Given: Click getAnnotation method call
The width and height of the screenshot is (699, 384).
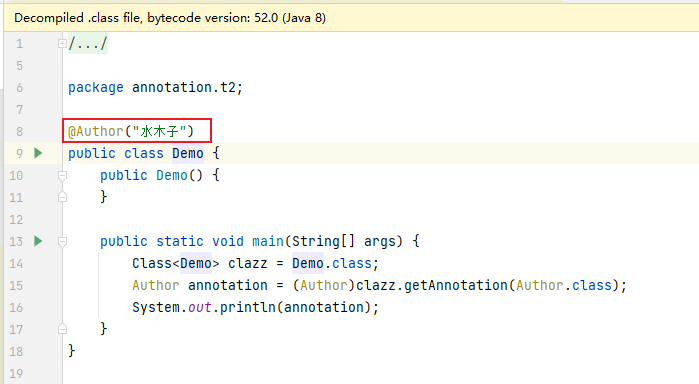Looking at the screenshot, I should (456, 285).
